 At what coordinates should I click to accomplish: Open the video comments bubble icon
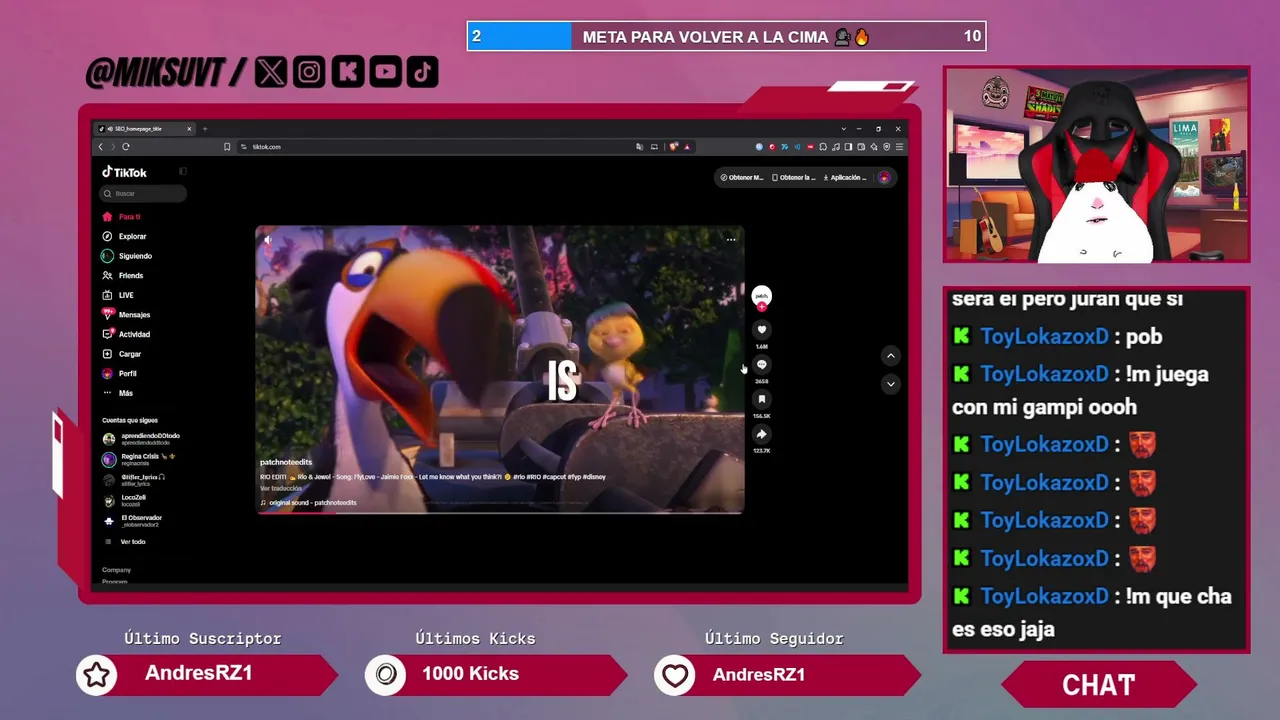coord(761,365)
